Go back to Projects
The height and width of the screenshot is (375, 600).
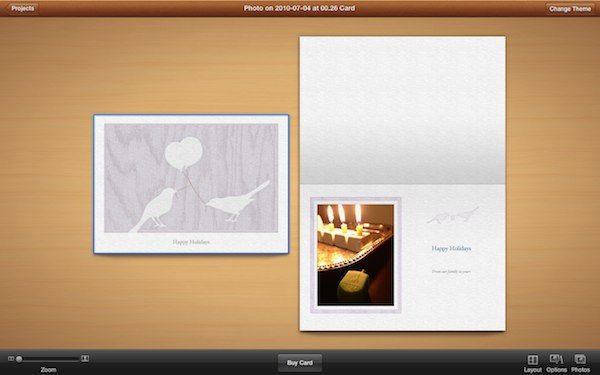(23, 8)
